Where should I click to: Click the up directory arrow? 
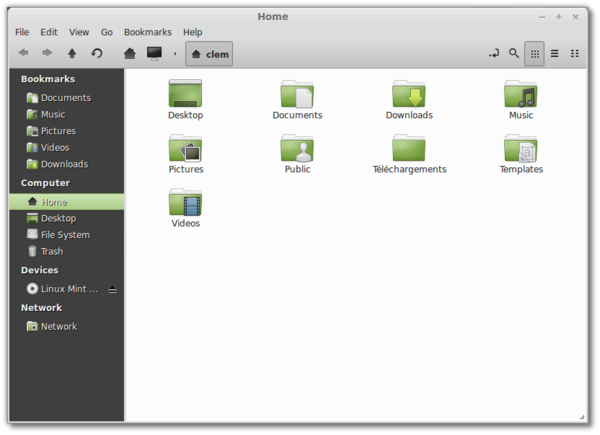71,53
